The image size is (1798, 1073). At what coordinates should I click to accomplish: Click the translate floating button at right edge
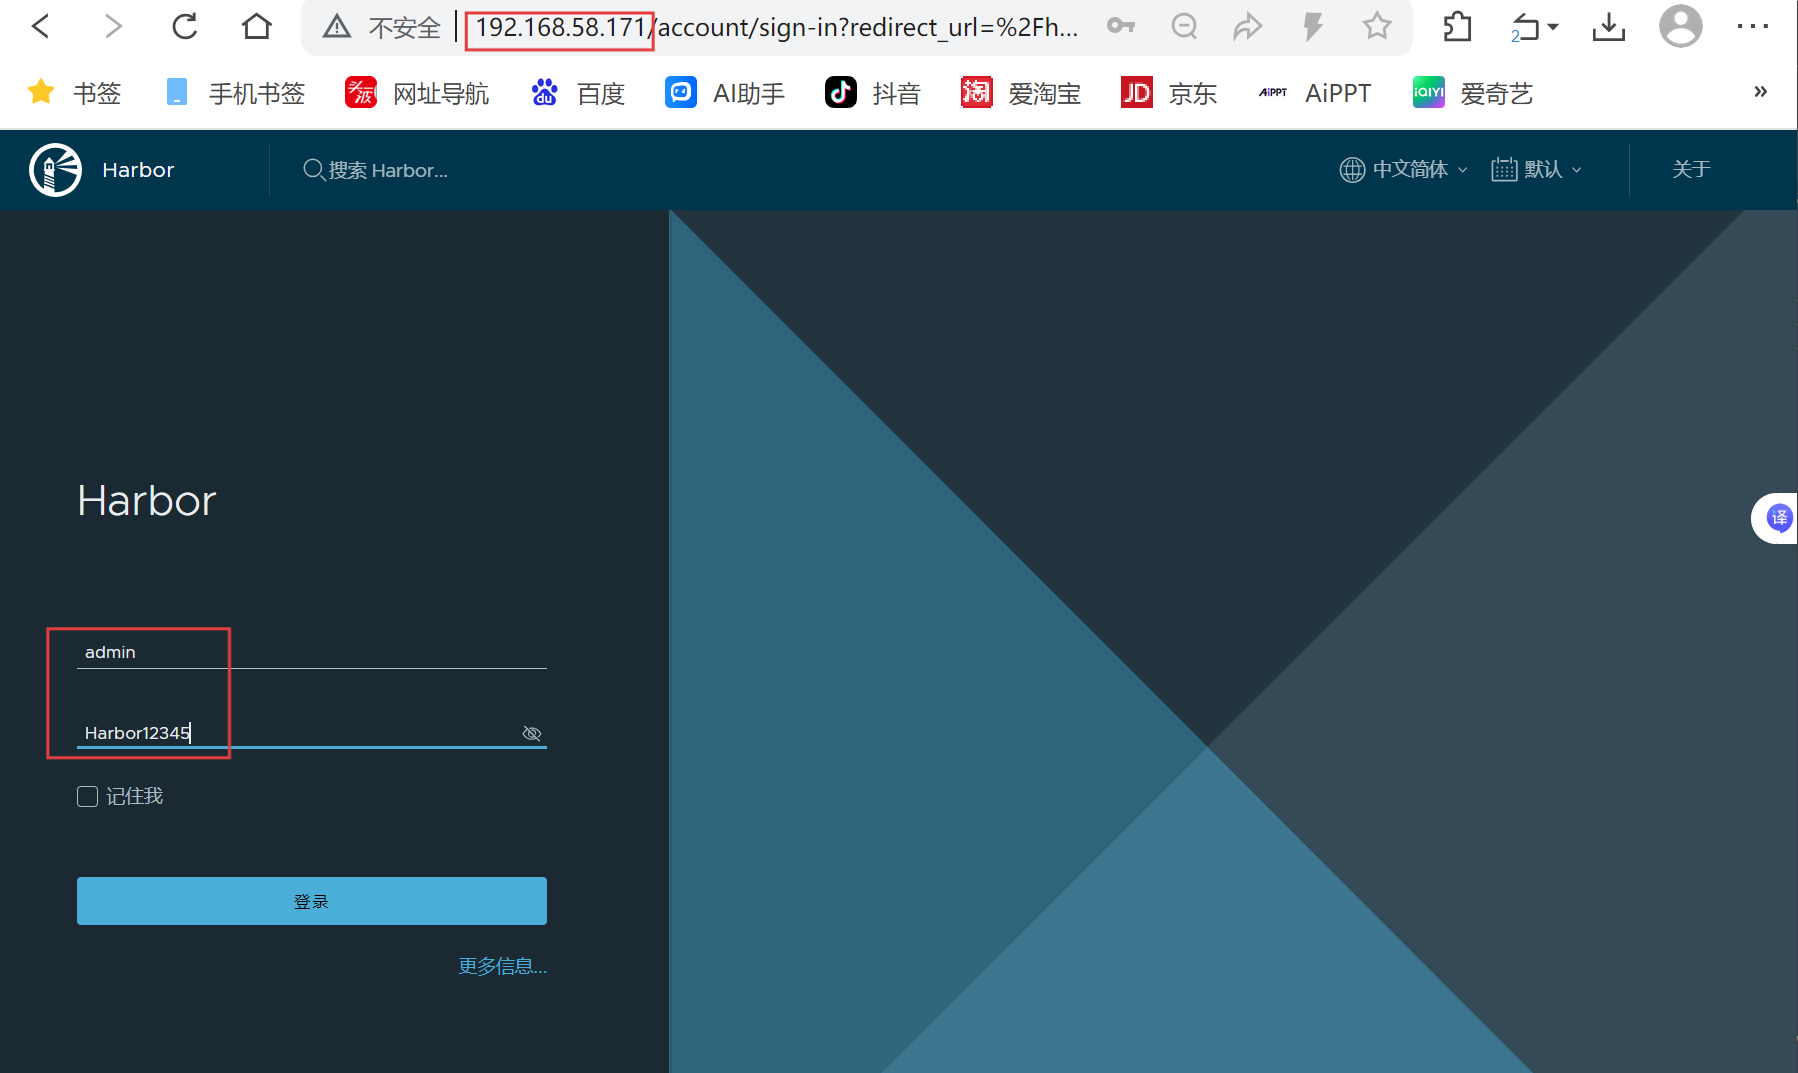point(1777,518)
